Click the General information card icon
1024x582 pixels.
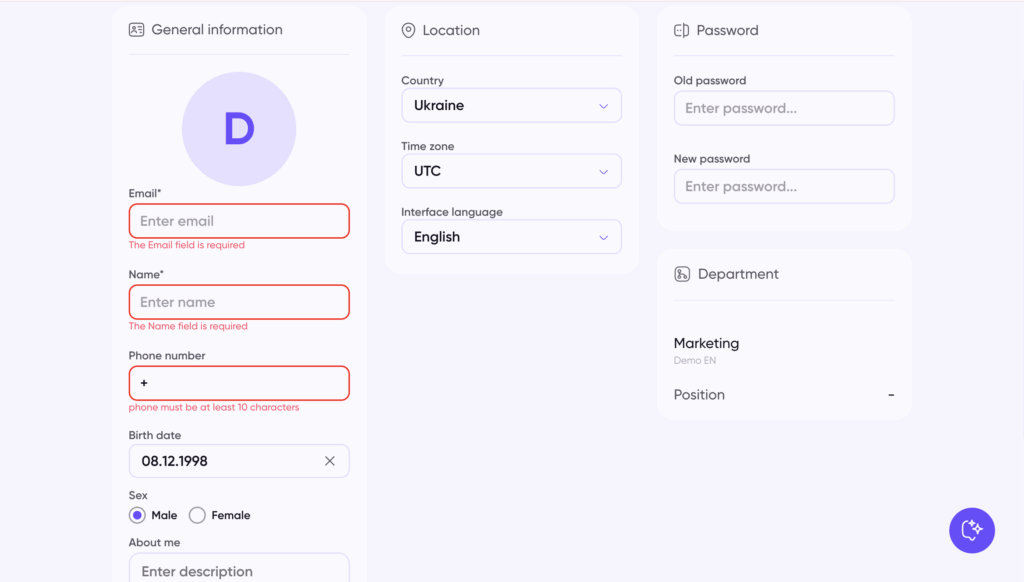point(137,30)
